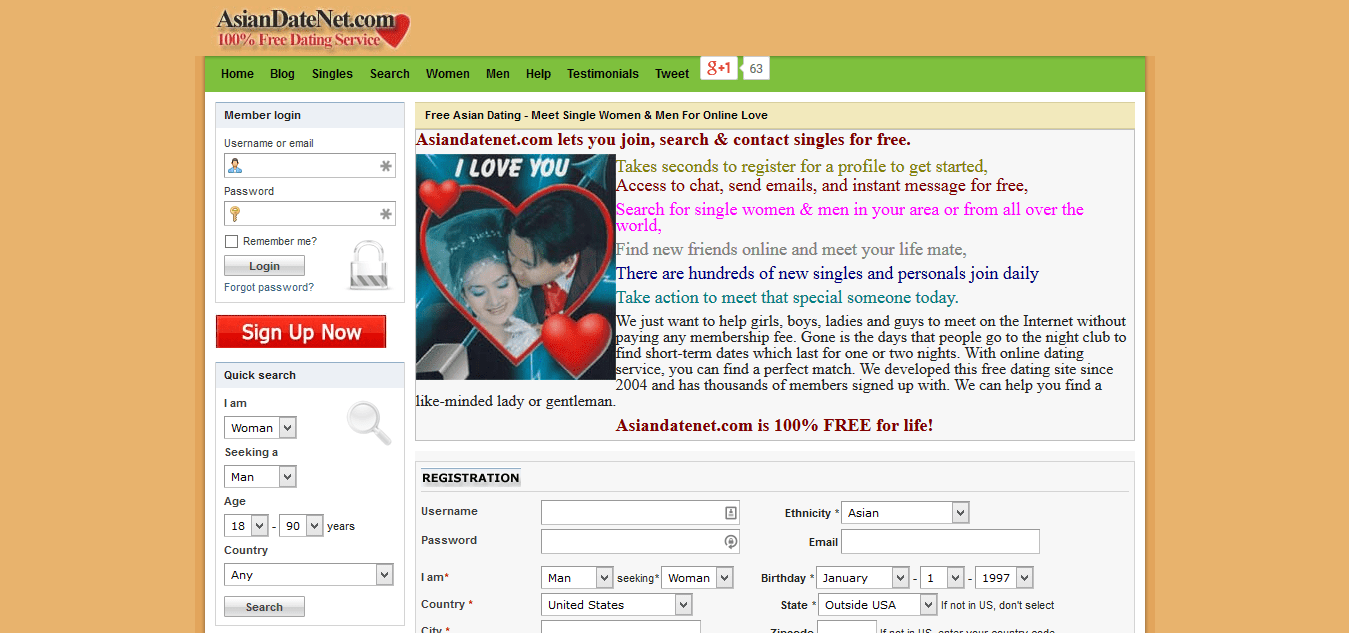Open the Men menu item
The width and height of the screenshot is (1349, 633).
[x=498, y=74]
